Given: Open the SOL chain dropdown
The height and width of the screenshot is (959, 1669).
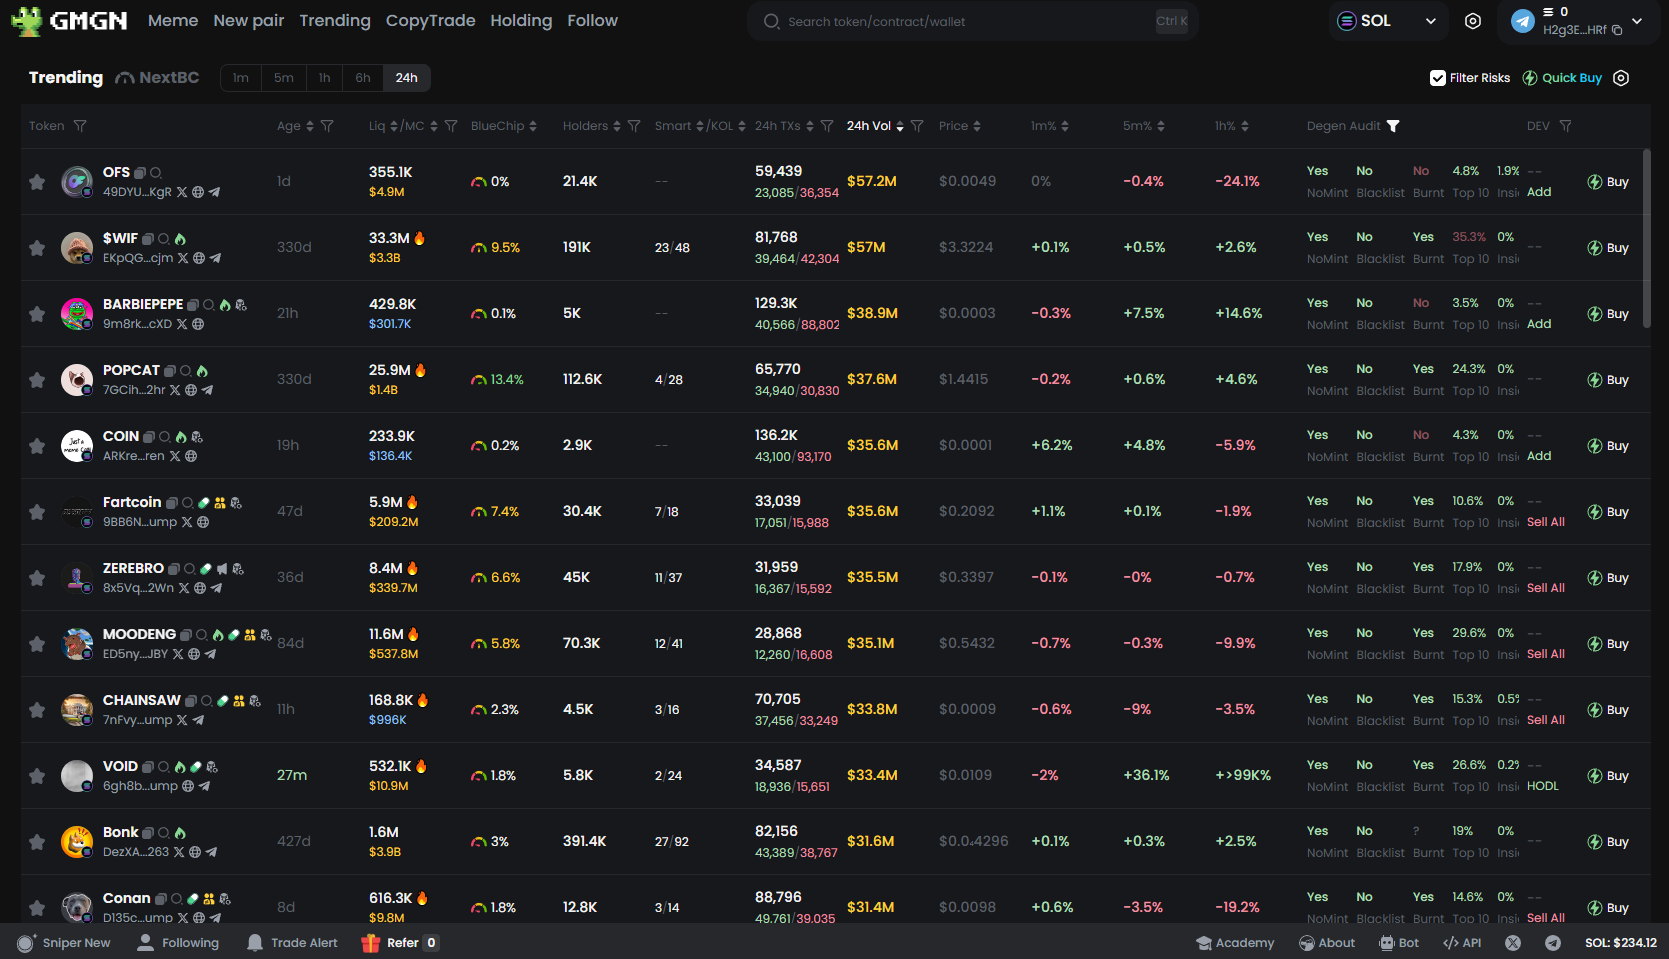Looking at the screenshot, I should (1387, 21).
